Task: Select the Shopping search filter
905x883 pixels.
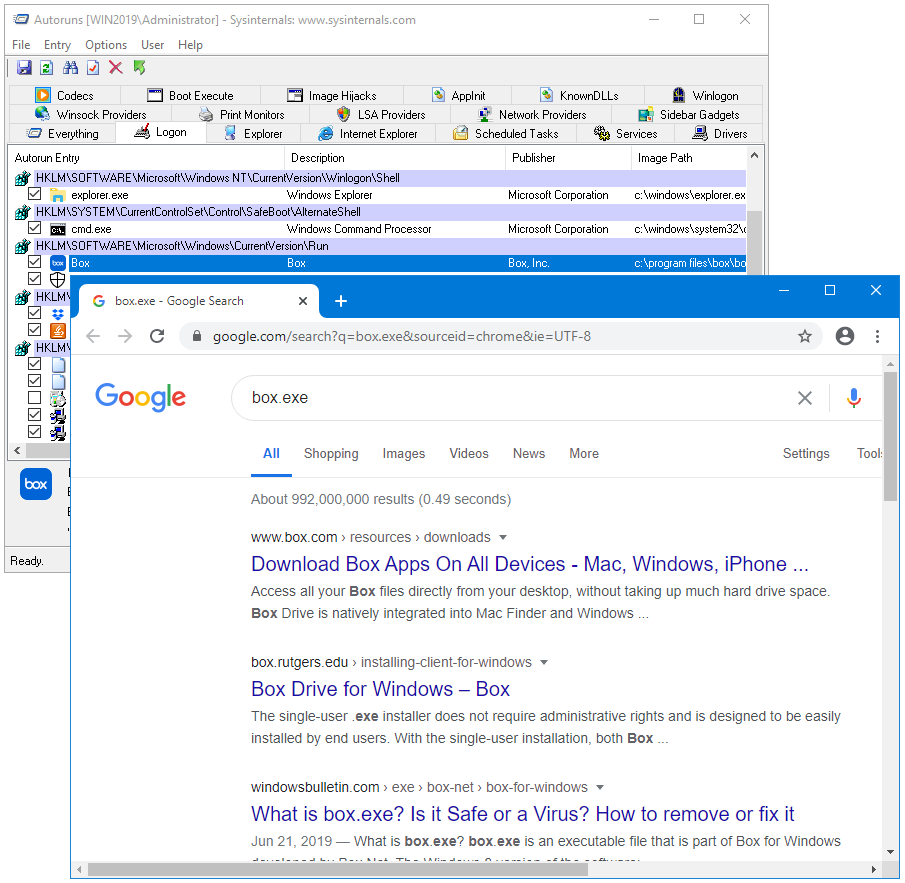Action: coord(331,454)
